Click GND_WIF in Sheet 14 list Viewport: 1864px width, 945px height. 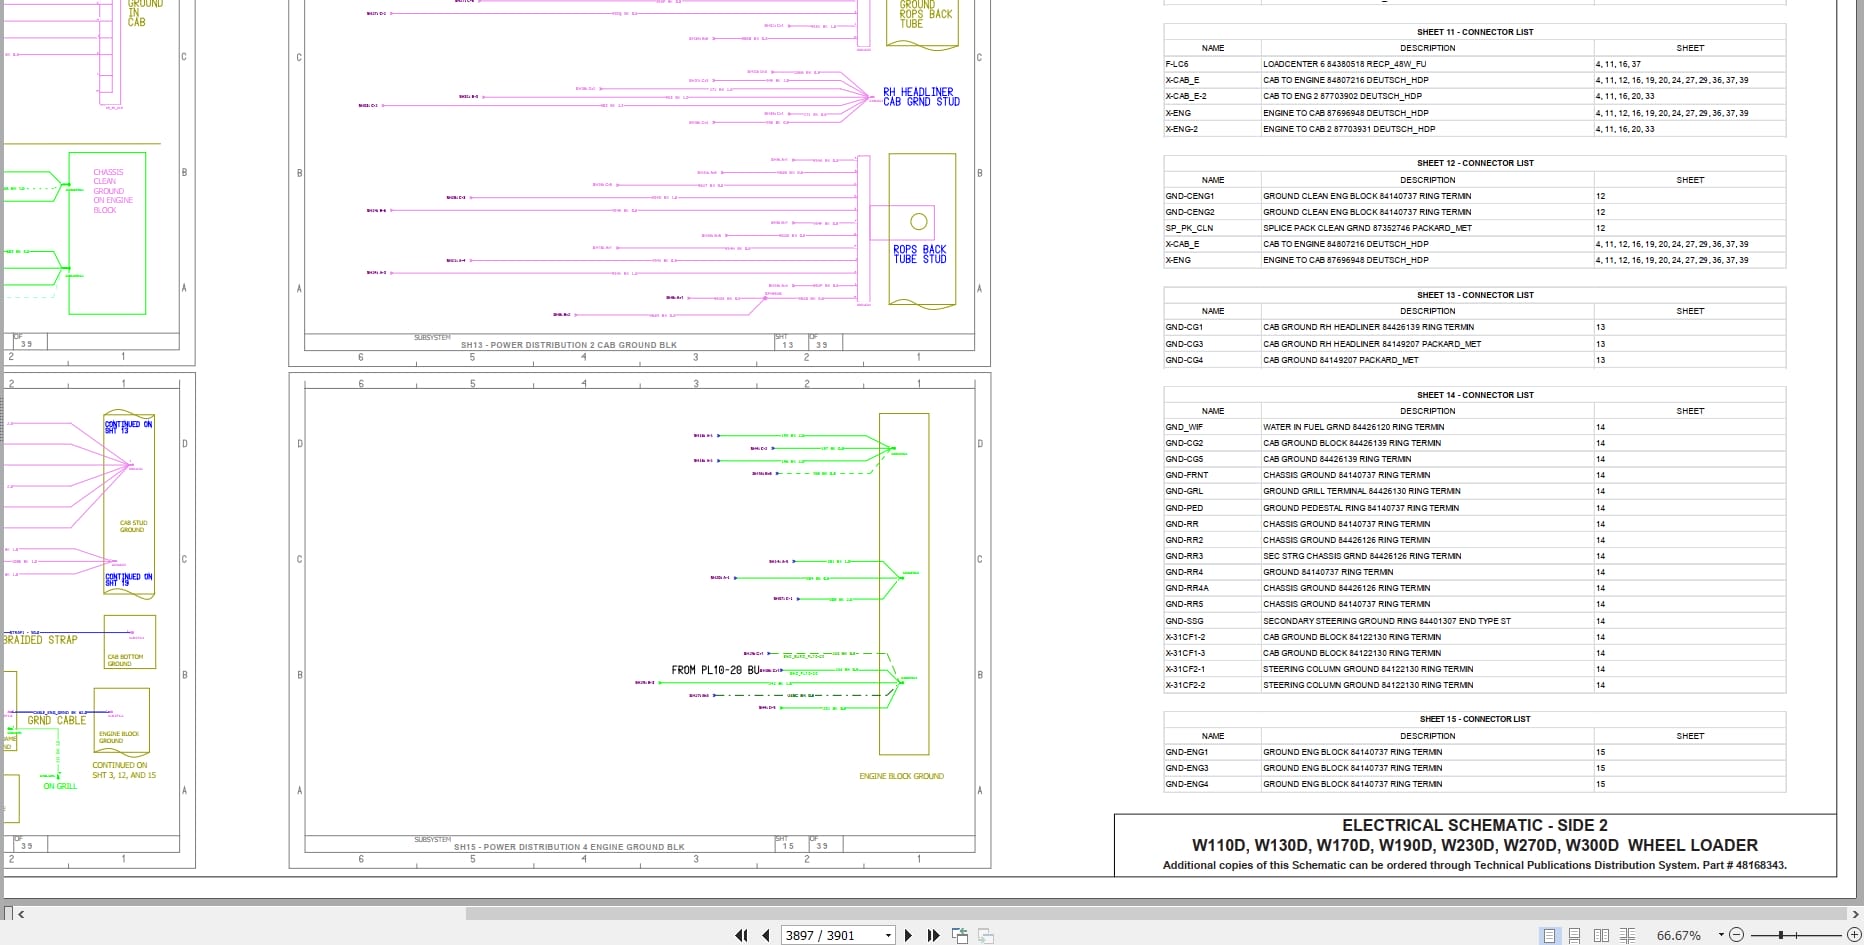coord(1184,427)
